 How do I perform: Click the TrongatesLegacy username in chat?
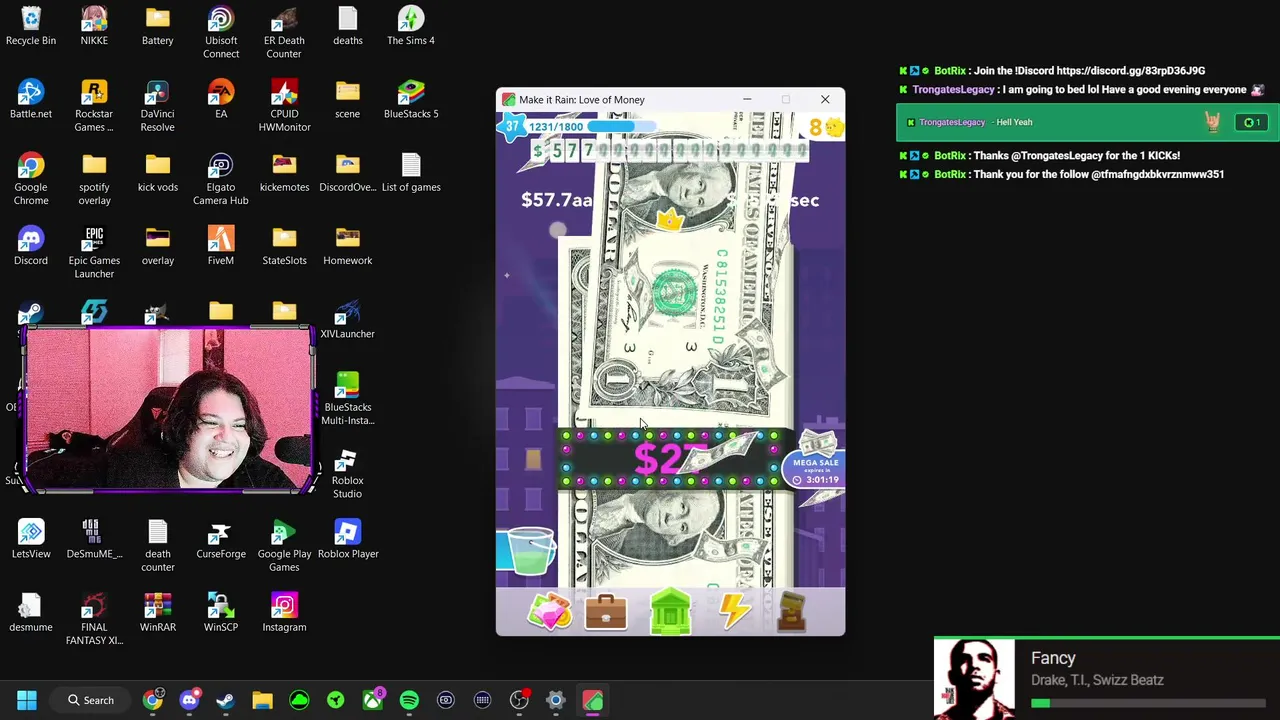pos(953,90)
